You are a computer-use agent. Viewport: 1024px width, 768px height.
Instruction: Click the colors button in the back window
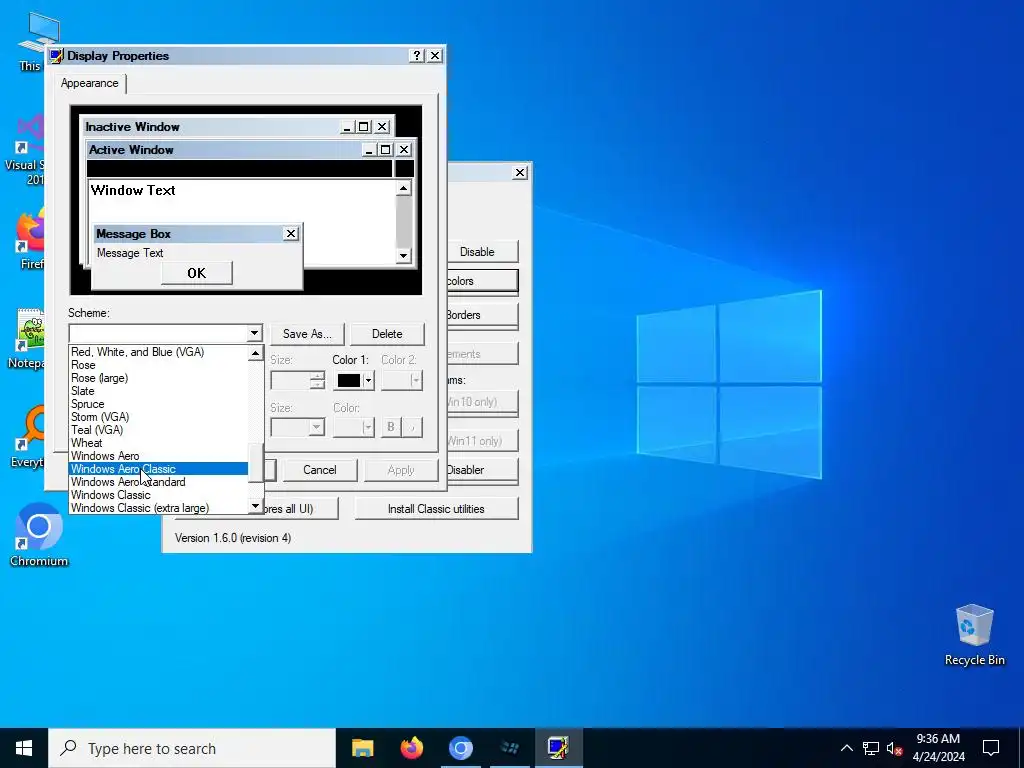[483, 281]
